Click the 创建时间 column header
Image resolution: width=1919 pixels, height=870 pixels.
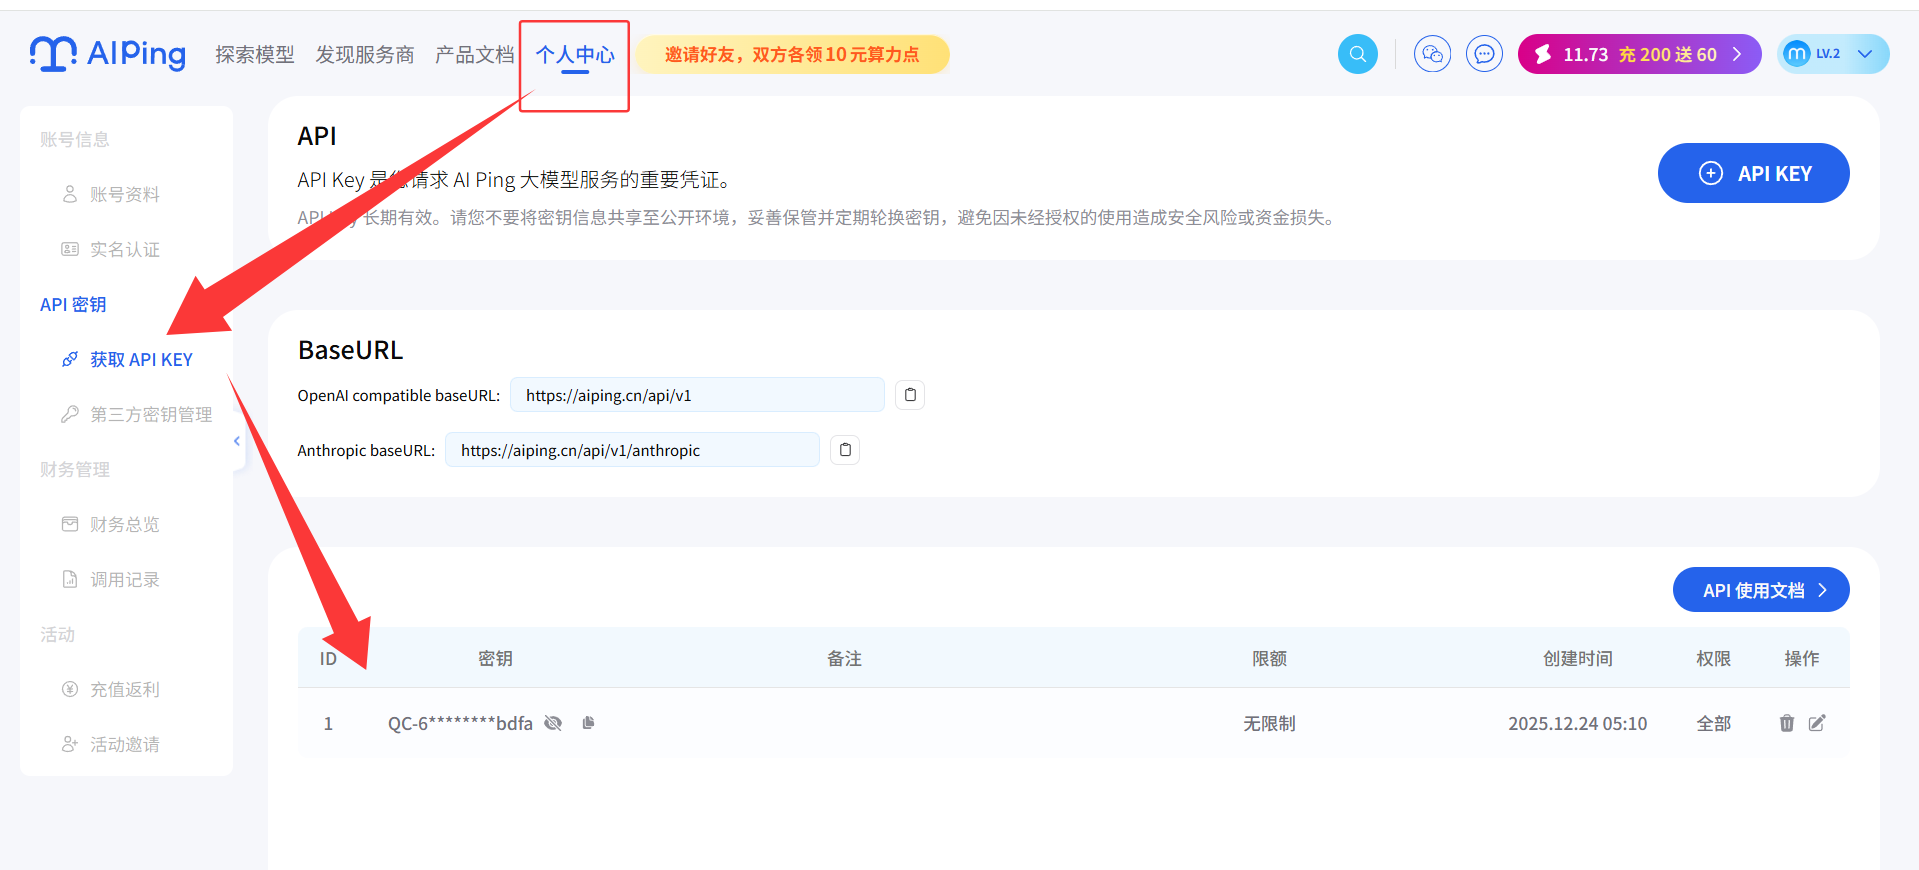(1577, 658)
